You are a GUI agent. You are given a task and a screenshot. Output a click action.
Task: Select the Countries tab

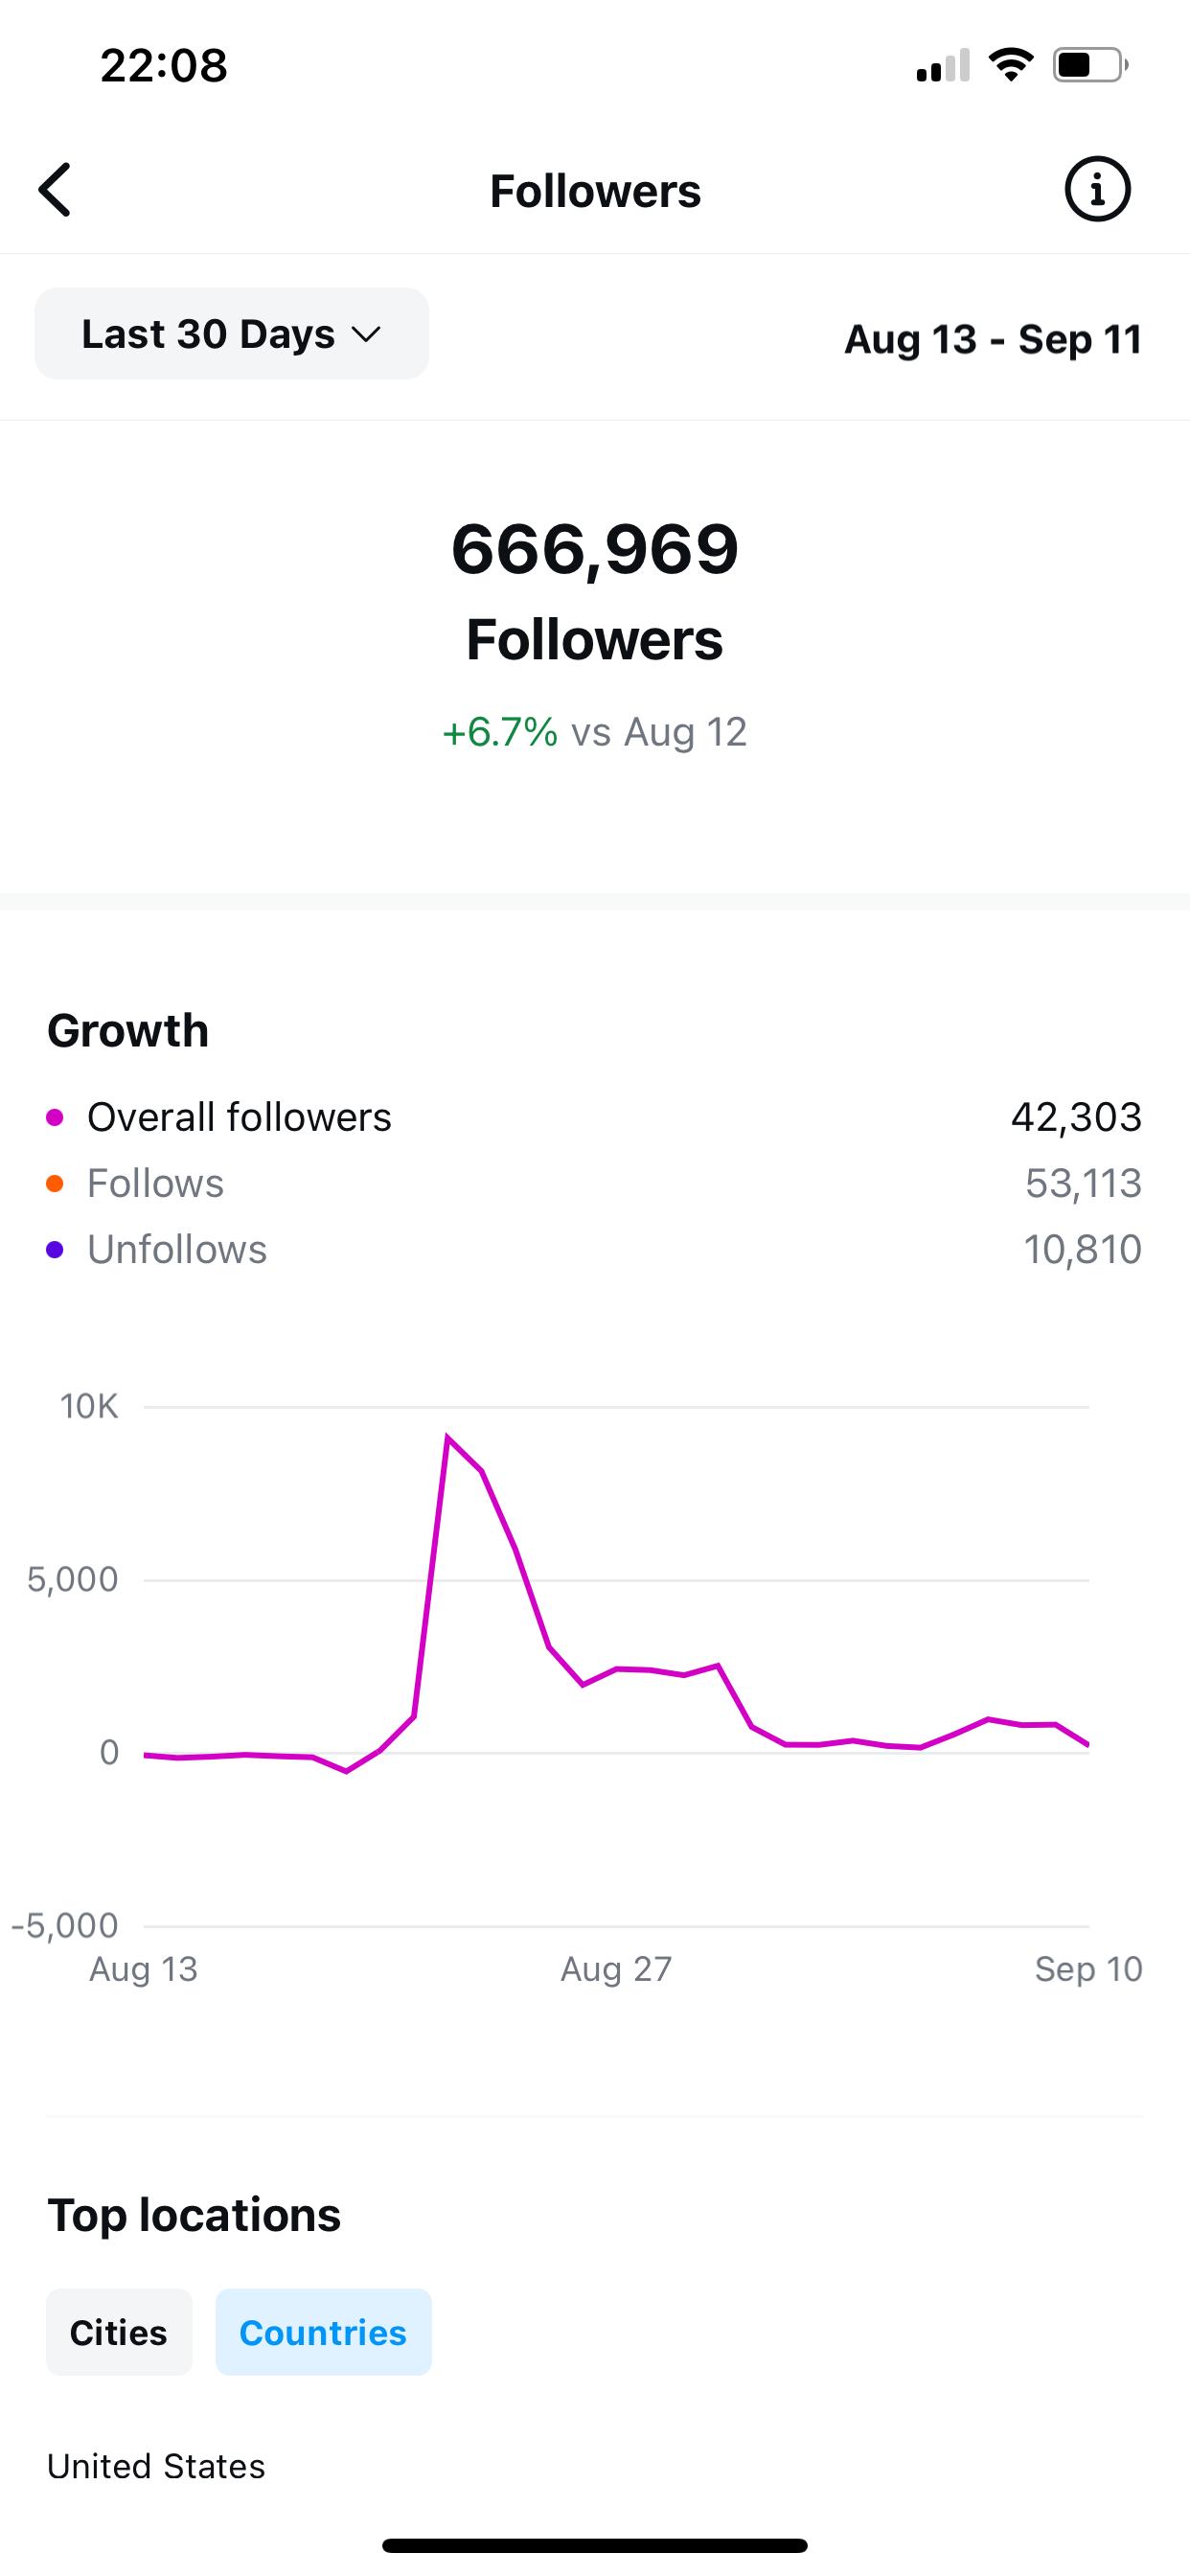323,2332
